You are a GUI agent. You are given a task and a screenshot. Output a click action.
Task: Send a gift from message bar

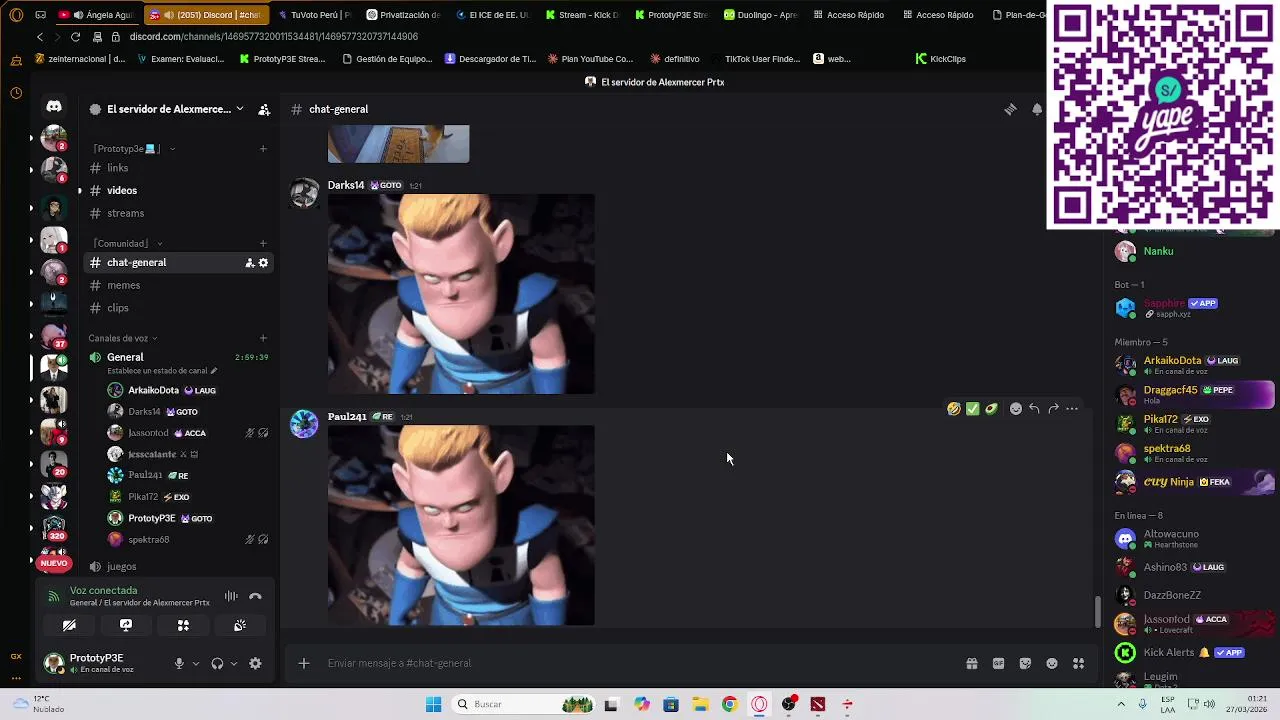(x=971, y=663)
